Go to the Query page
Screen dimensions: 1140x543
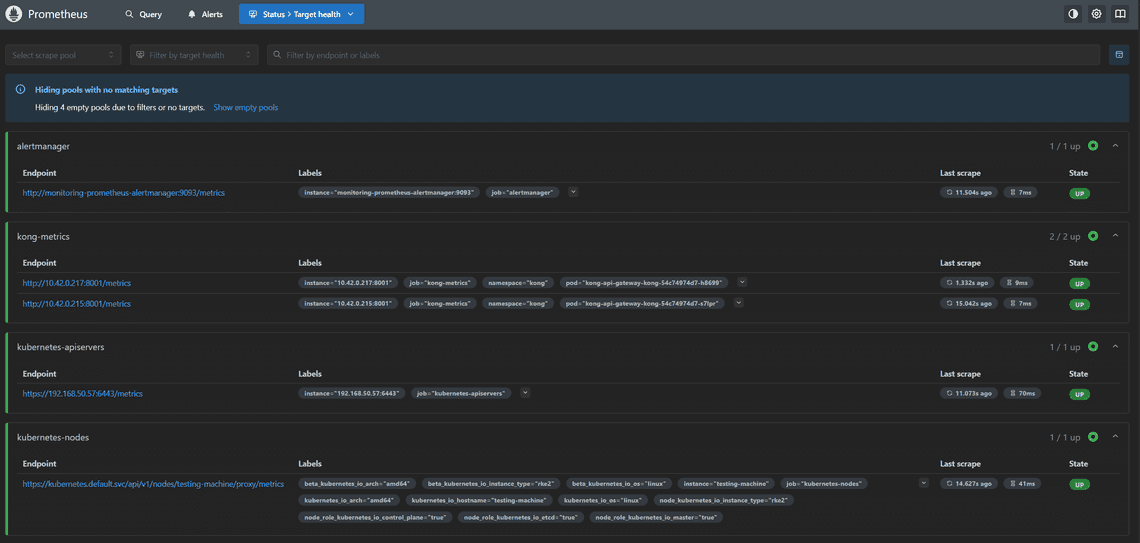click(x=143, y=15)
